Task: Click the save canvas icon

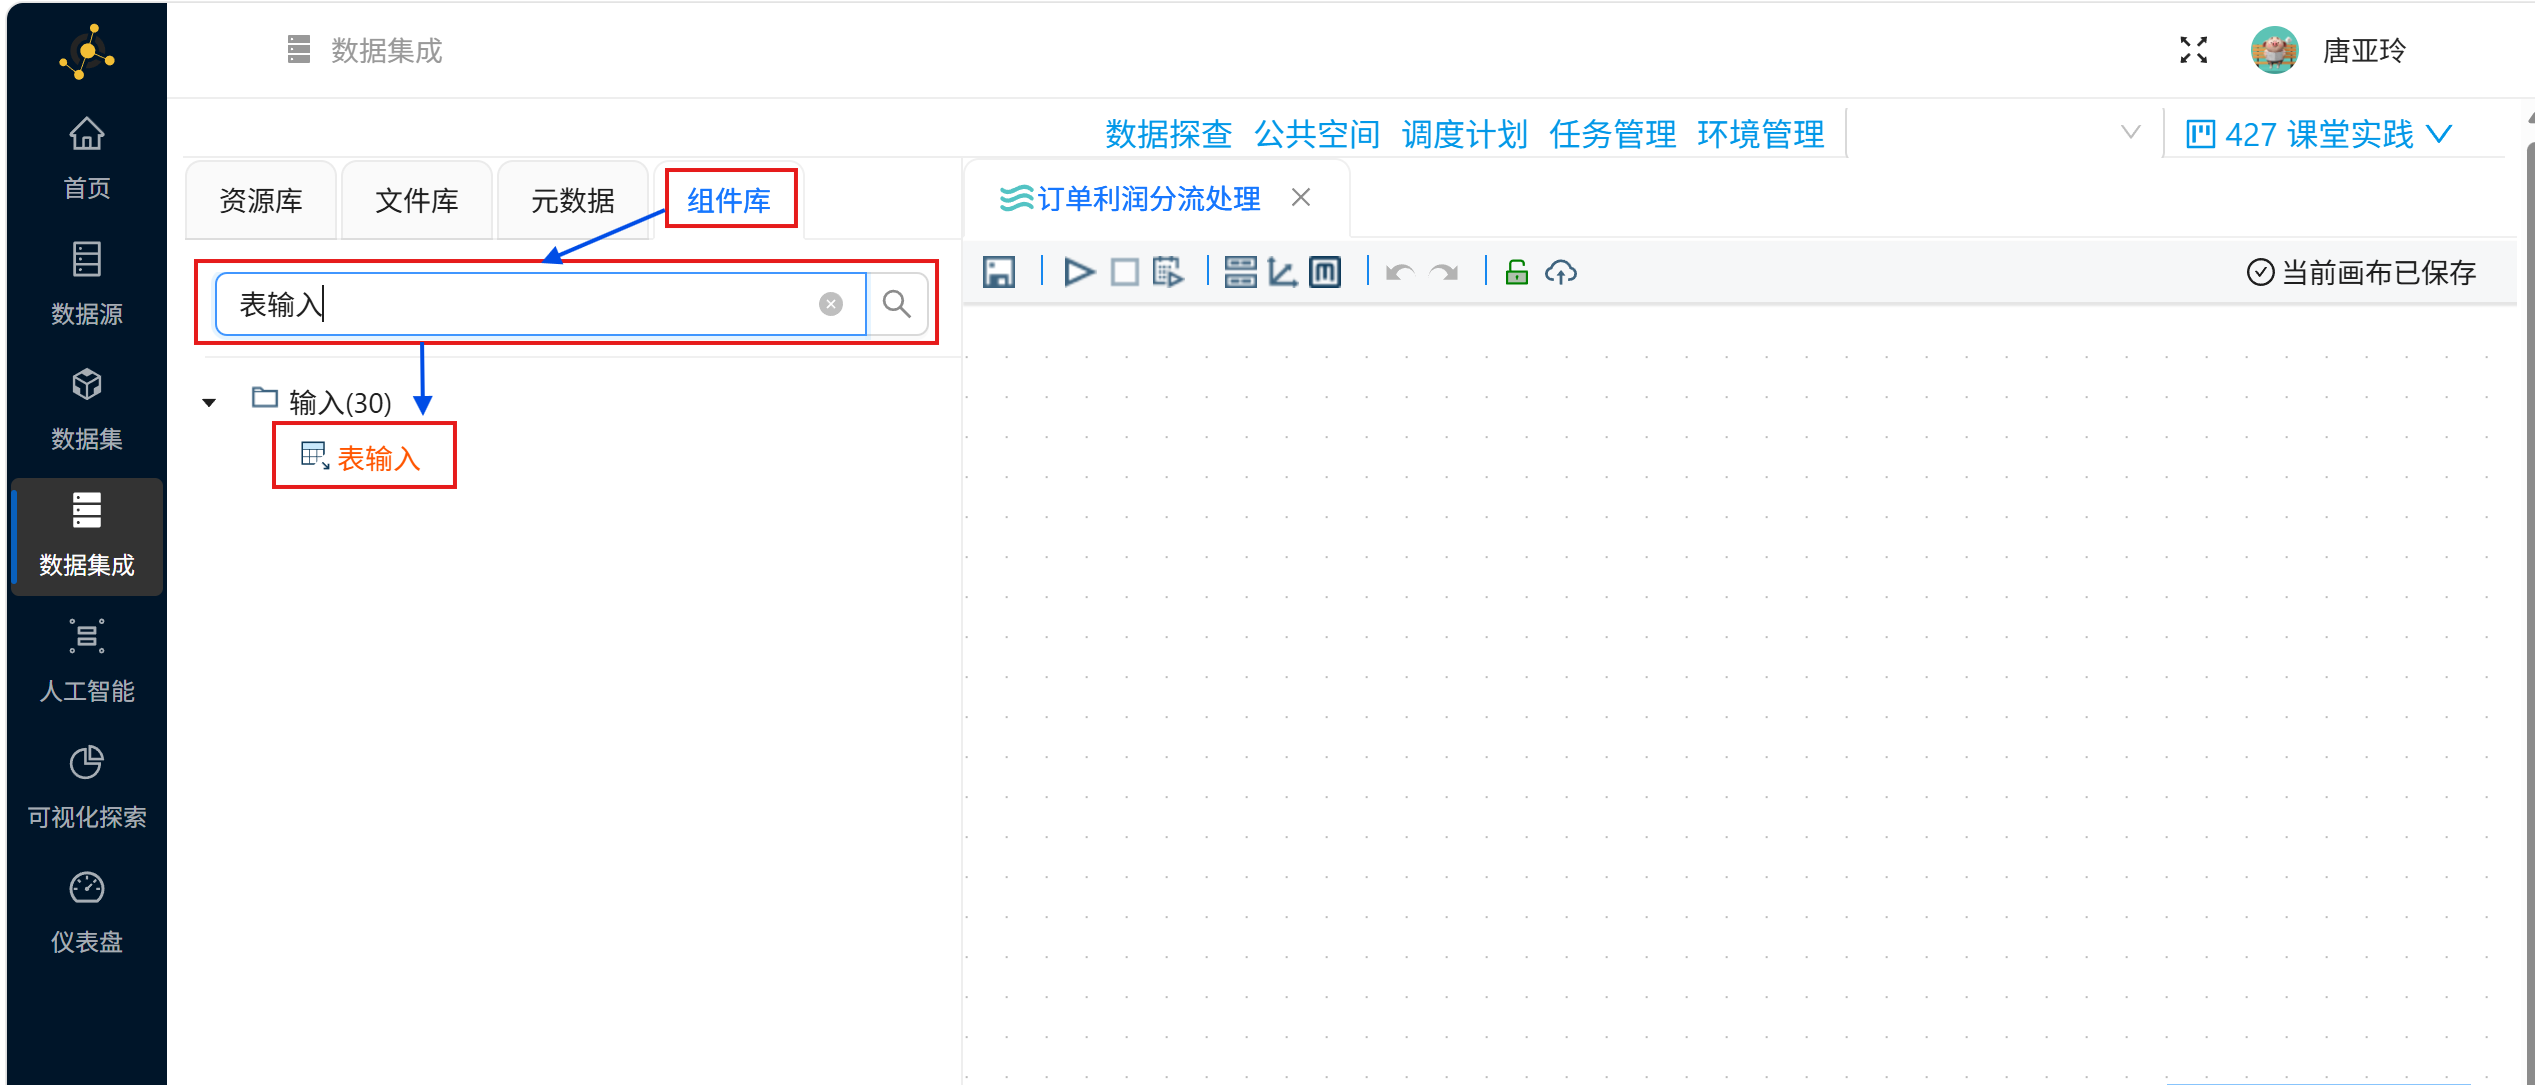Action: pos(998,272)
